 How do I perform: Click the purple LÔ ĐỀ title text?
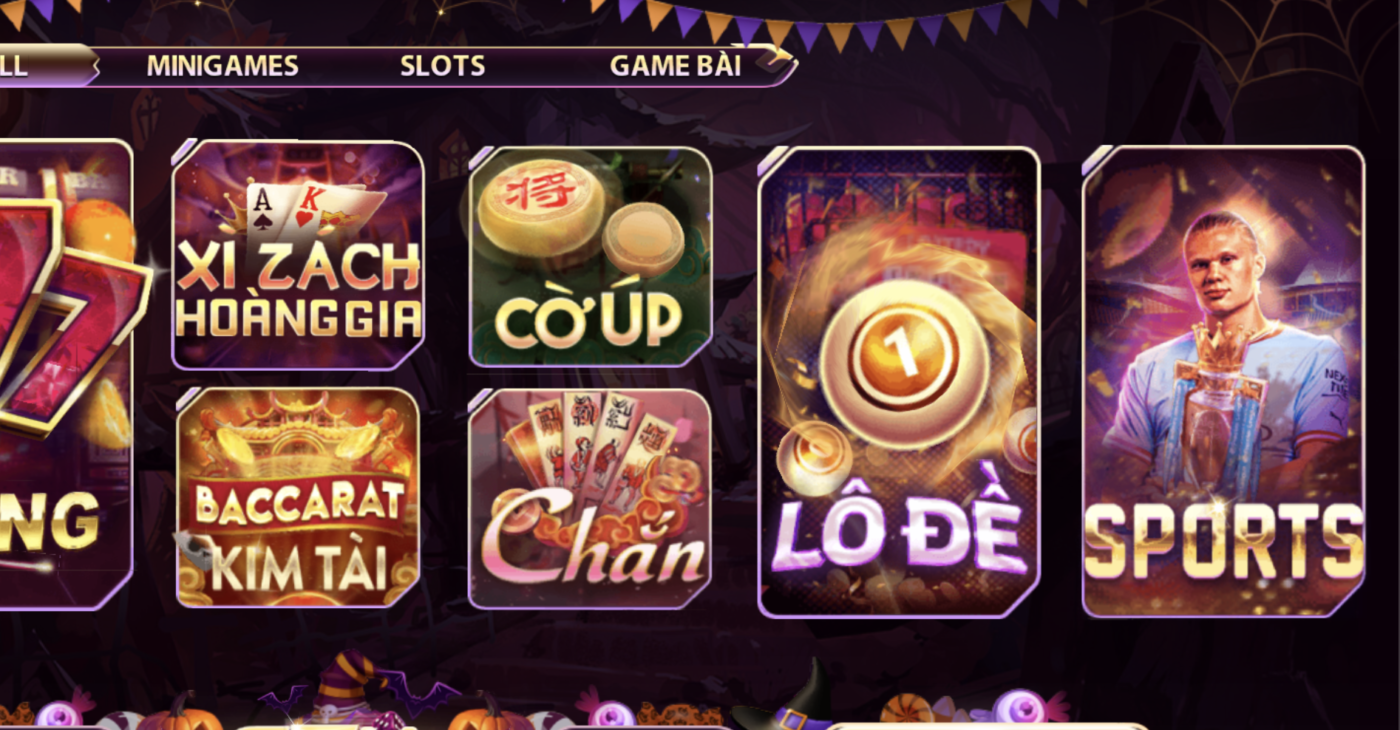click(x=897, y=531)
